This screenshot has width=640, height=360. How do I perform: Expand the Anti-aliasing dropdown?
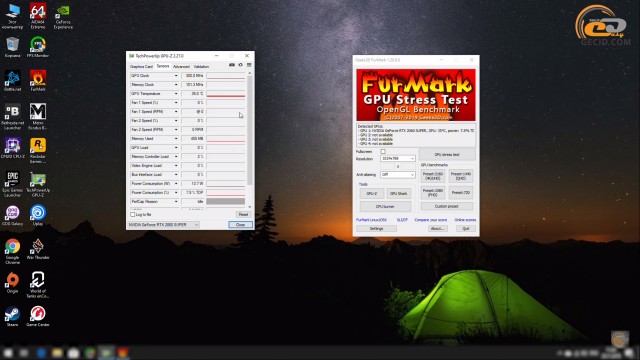[x=398, y=175]
